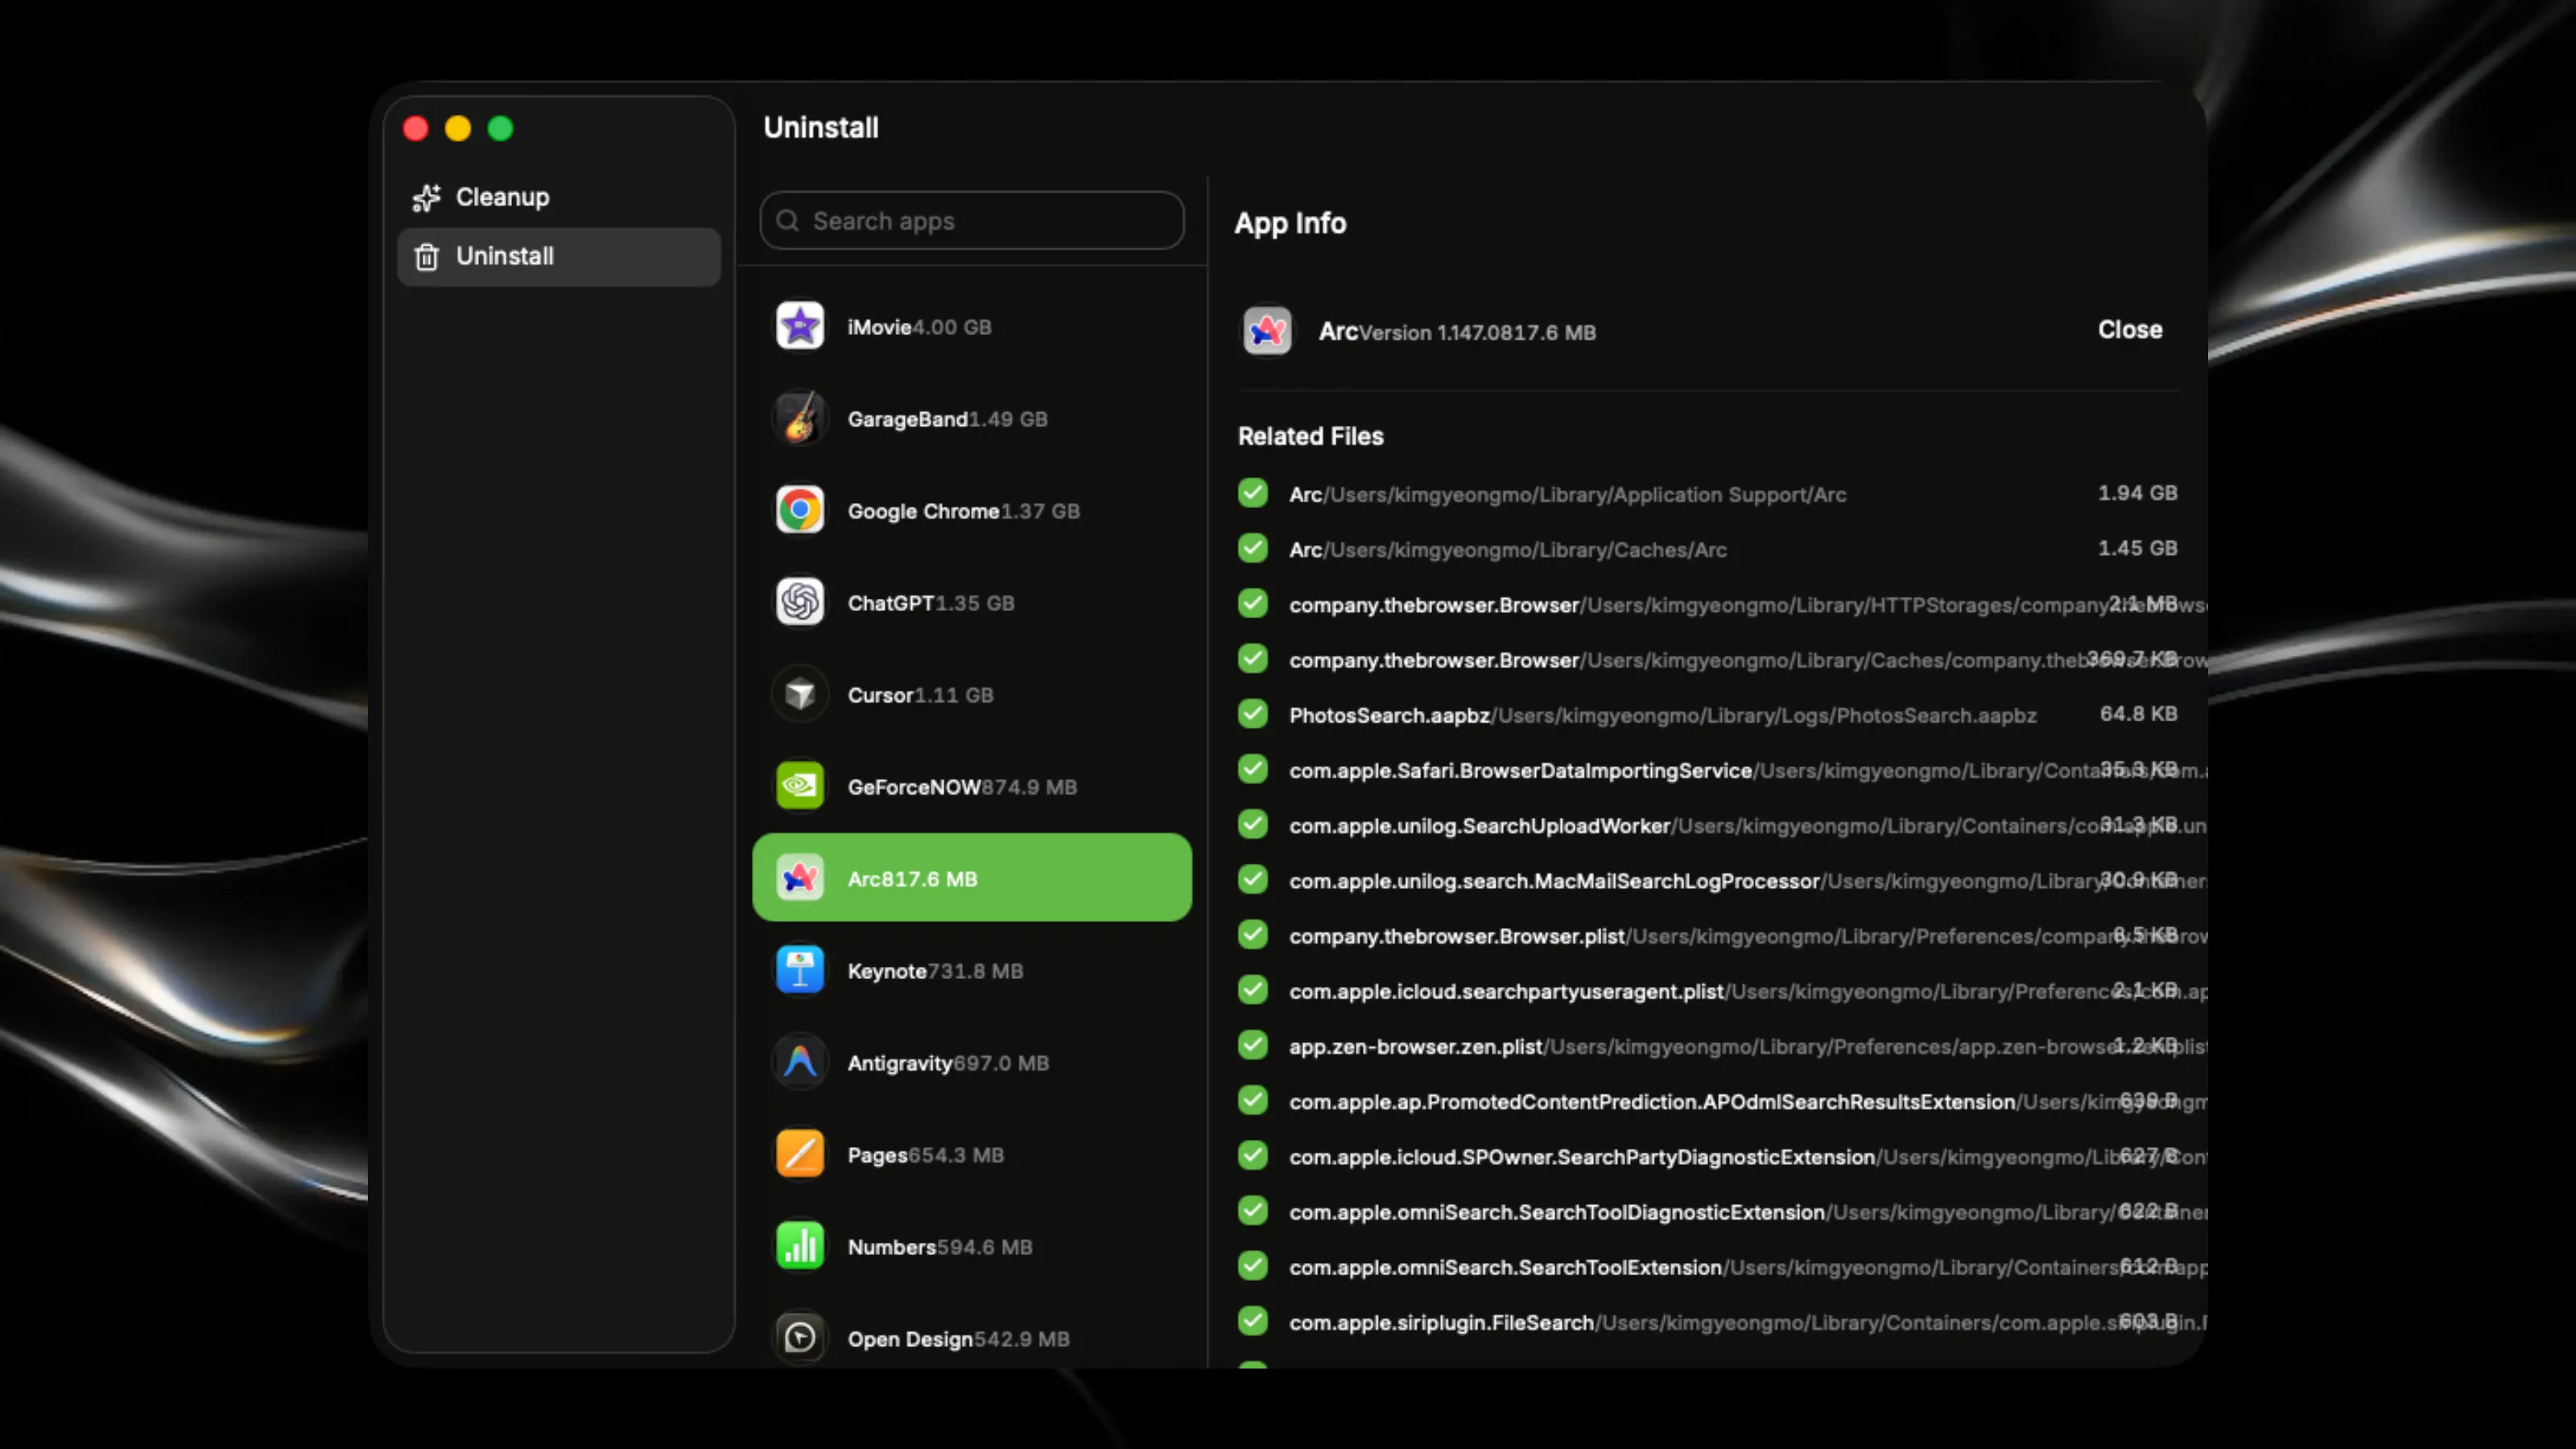Uncheck app.zen-browser.zen.plist checkbox
2576x1449 pixels.
tap(1253, 1045)
